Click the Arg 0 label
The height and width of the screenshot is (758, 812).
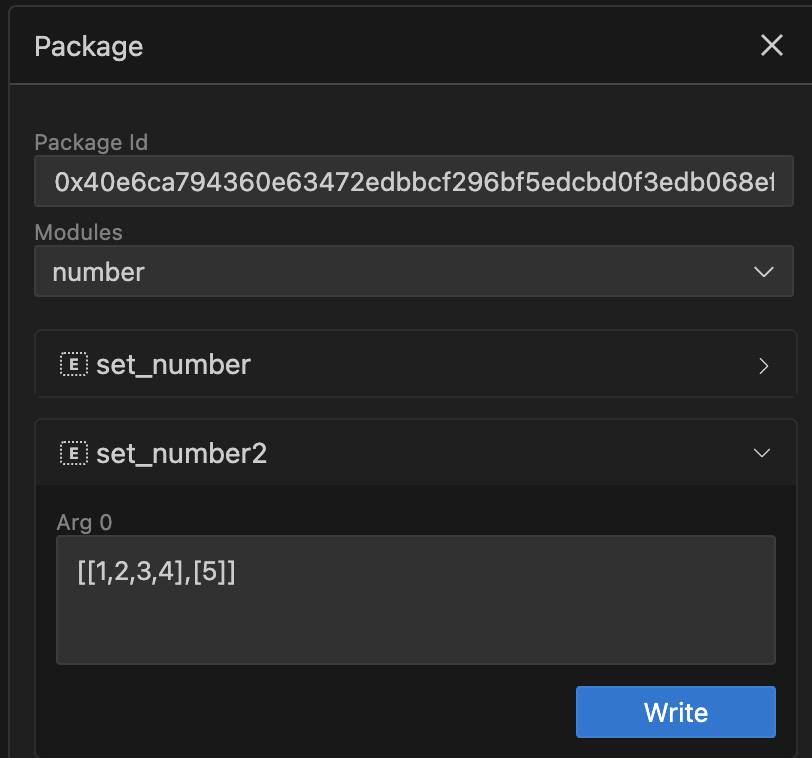click(82, 522)
